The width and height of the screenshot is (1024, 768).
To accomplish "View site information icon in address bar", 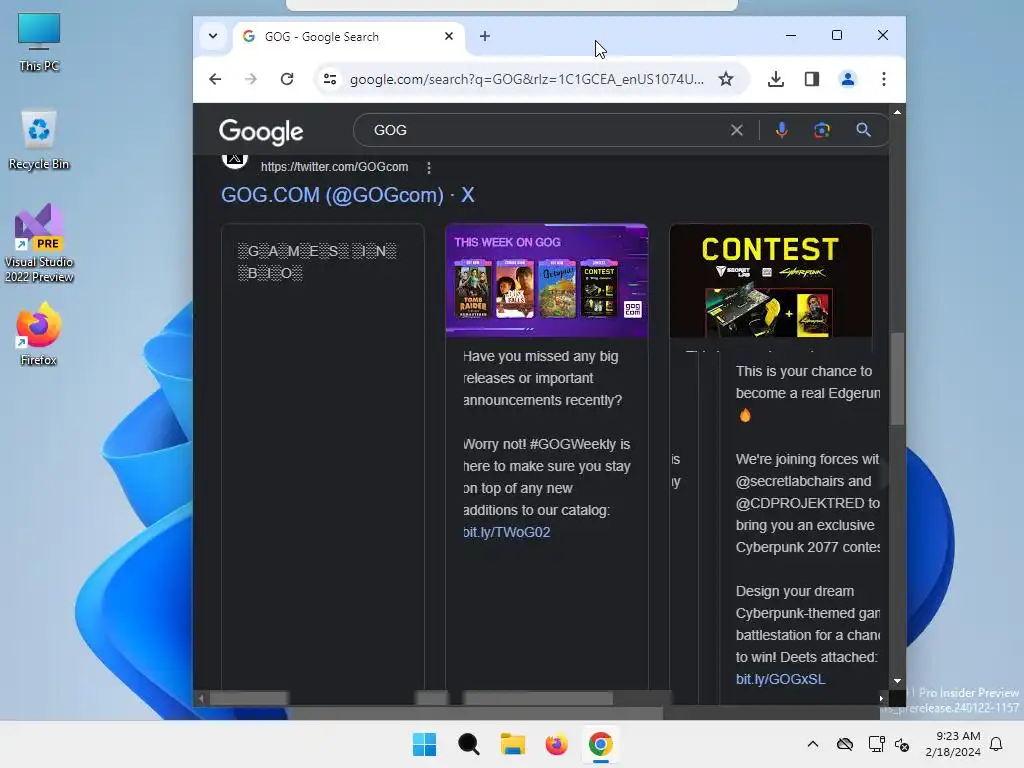I will click(x=330, y=79).
